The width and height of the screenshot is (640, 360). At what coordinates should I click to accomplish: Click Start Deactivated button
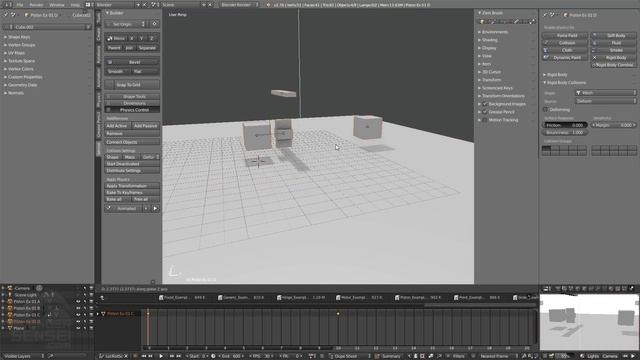132,164
